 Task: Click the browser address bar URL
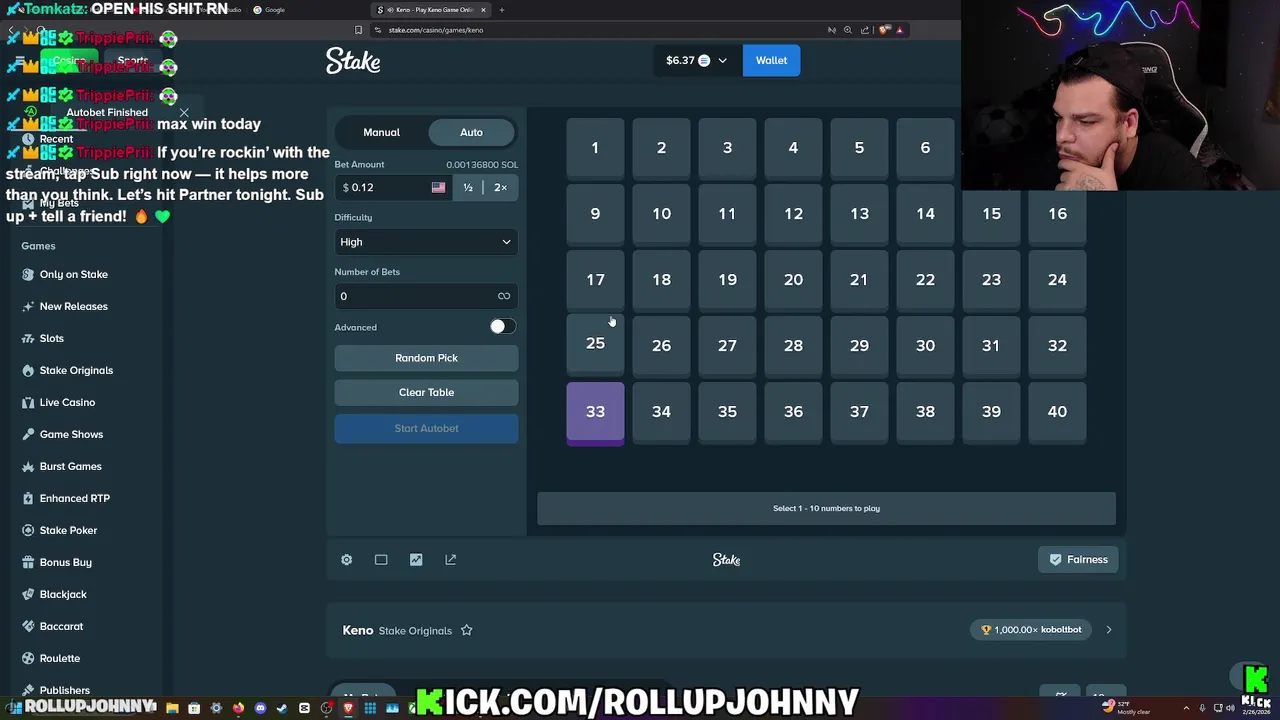click(x=436, y=30)
